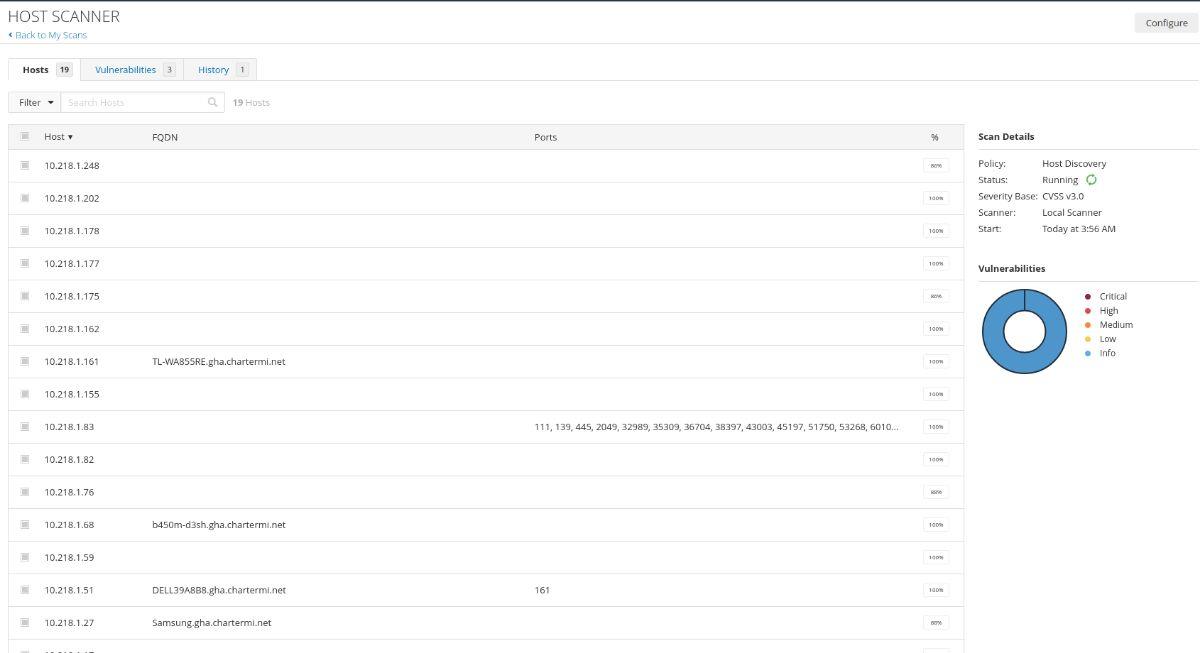Check the box for host 10.218.1.248
Viewport: 1200px width, 653px height.
click(x=25, y=166)
